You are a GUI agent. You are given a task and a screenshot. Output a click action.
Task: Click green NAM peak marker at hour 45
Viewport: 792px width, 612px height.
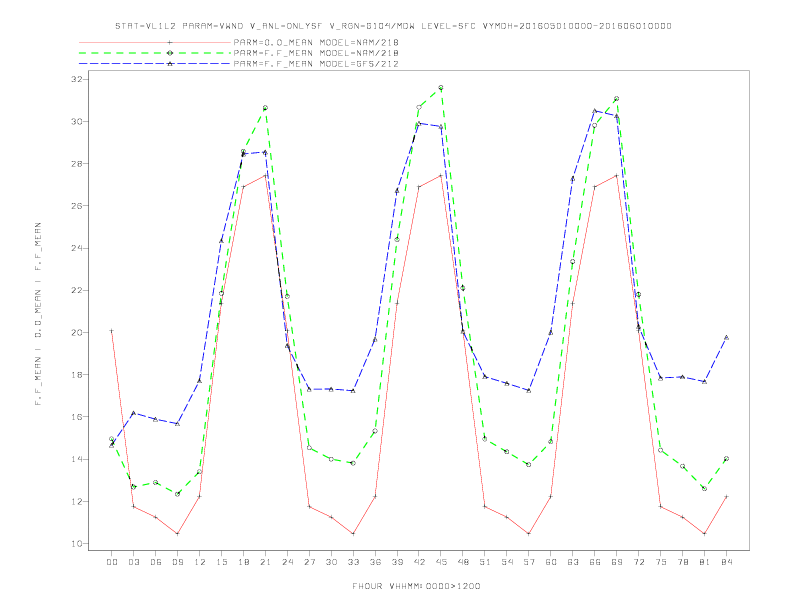(441, 88)
